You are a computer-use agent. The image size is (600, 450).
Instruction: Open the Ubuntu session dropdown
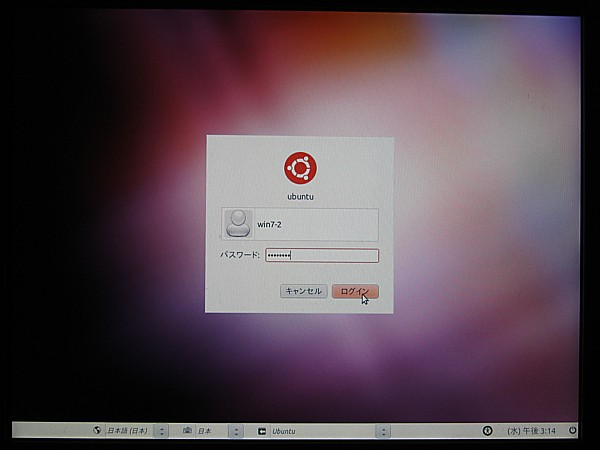click(331, 431)
